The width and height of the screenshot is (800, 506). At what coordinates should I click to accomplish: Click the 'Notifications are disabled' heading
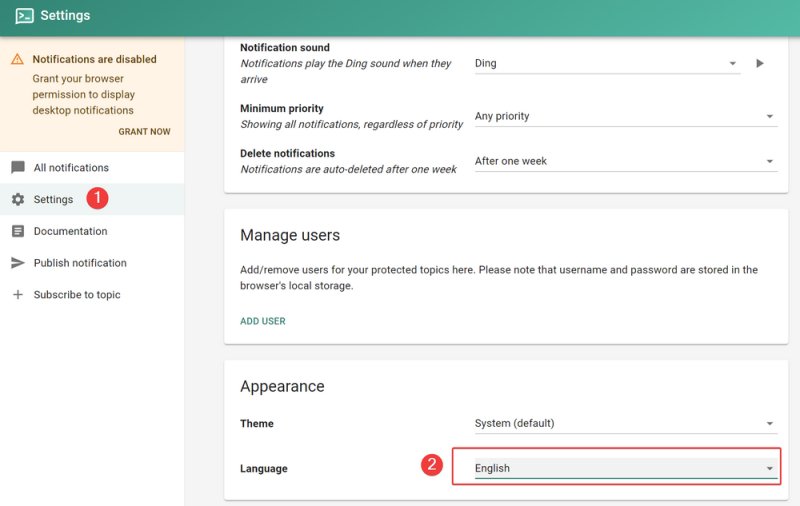coord(94,59)
